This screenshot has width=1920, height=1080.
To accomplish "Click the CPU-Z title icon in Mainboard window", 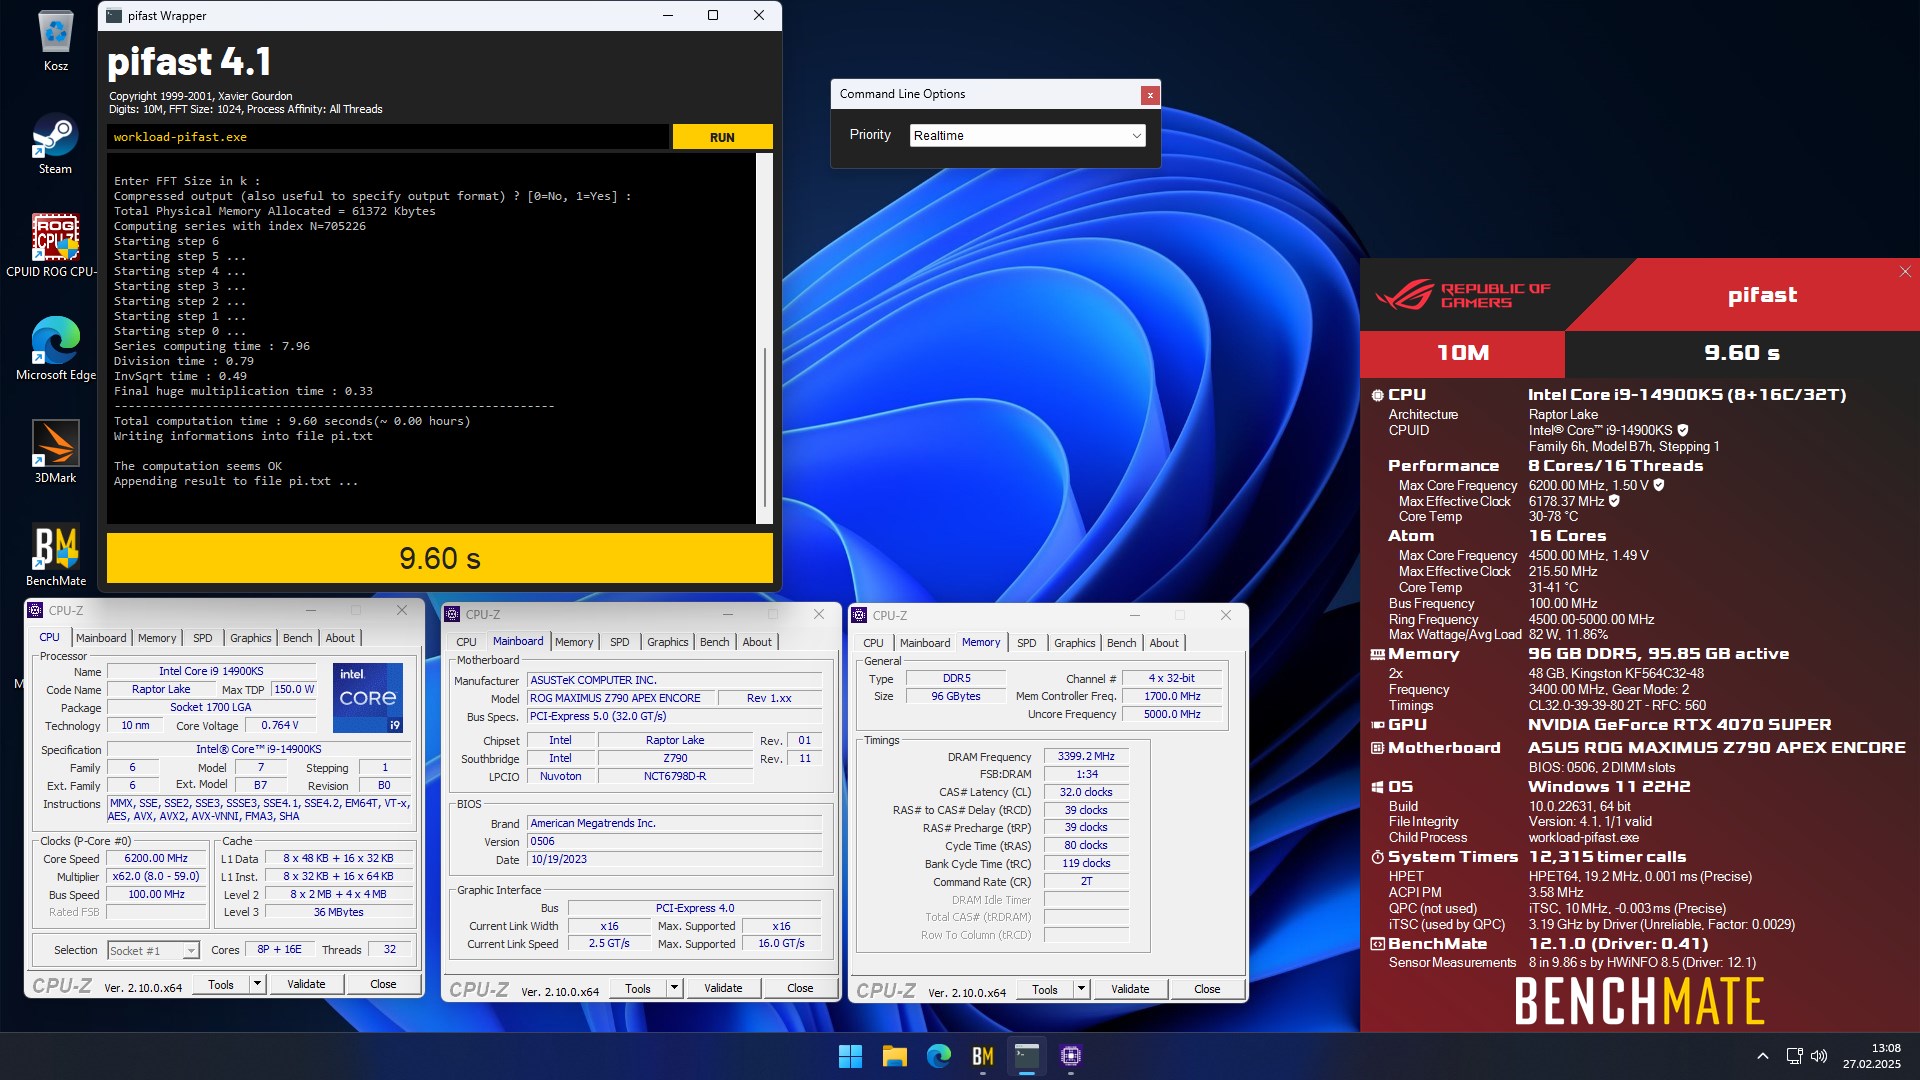I will point(453,615).
